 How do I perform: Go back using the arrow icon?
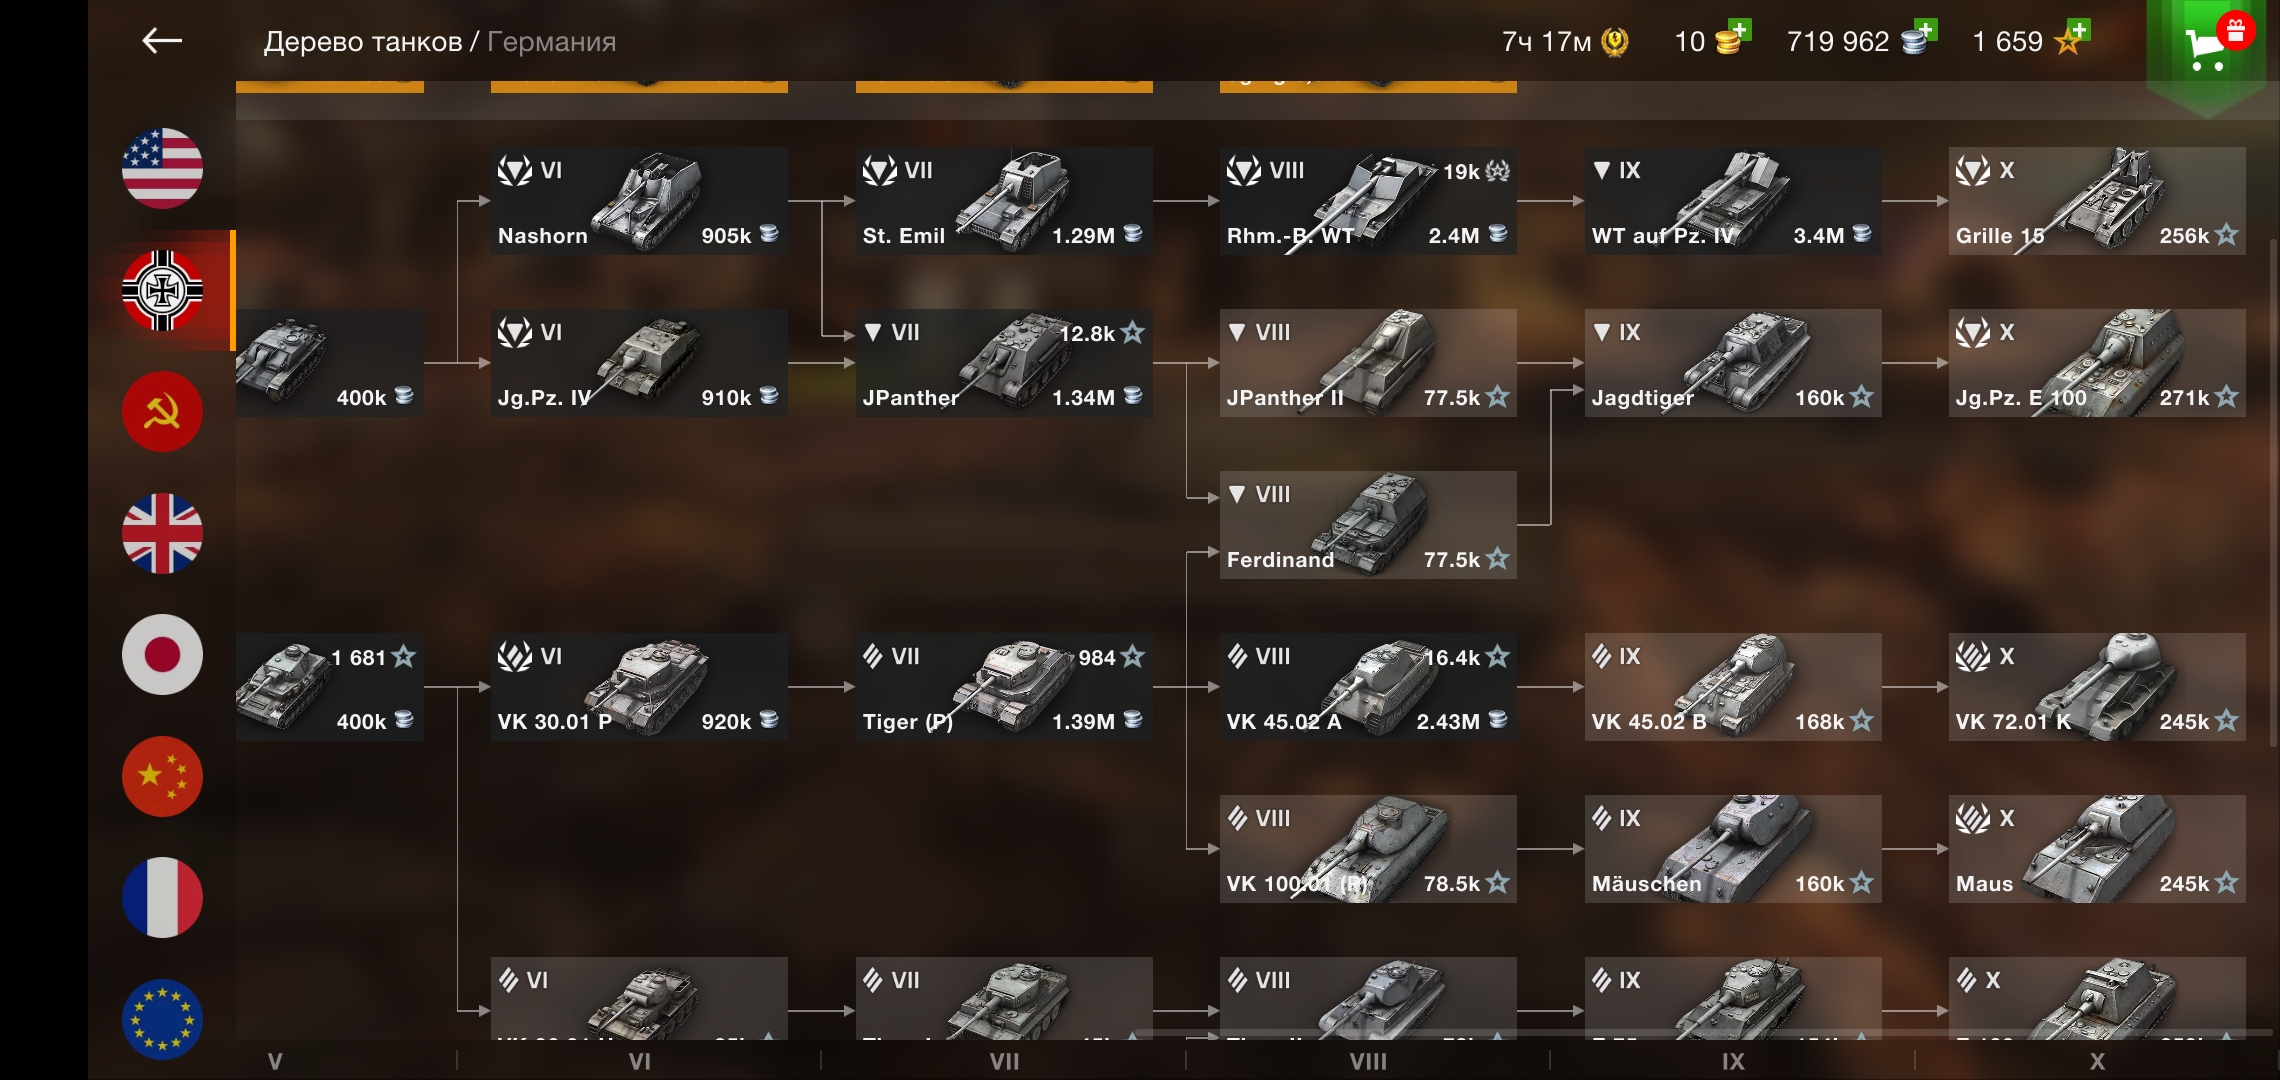[162, 41]
